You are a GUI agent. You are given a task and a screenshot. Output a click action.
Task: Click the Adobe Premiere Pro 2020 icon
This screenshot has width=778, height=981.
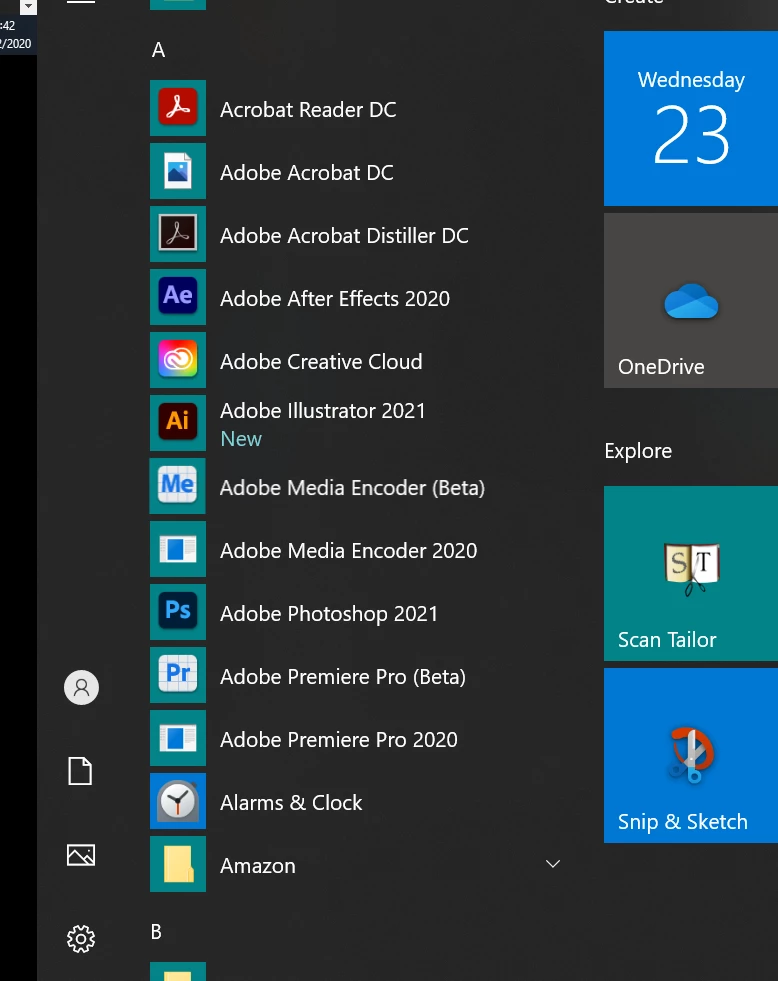pyautogui.click(x=178, y=738)
